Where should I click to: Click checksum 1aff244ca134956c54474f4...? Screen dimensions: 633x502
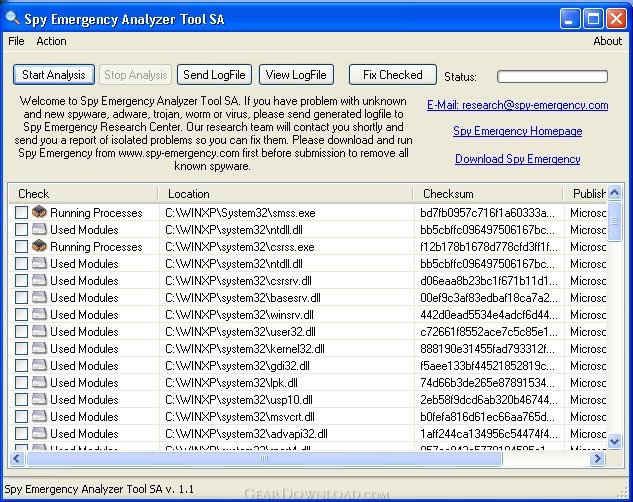(488, 433)
